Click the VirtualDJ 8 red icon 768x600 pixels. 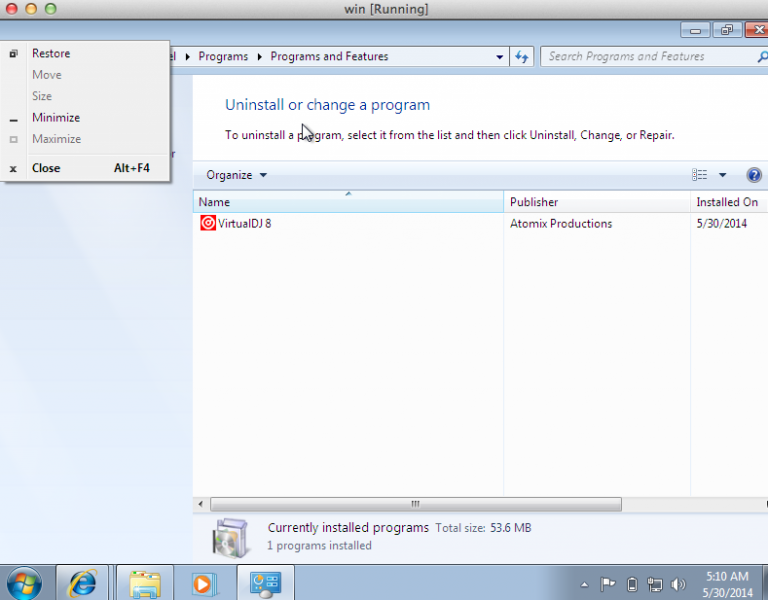[208, 223]
